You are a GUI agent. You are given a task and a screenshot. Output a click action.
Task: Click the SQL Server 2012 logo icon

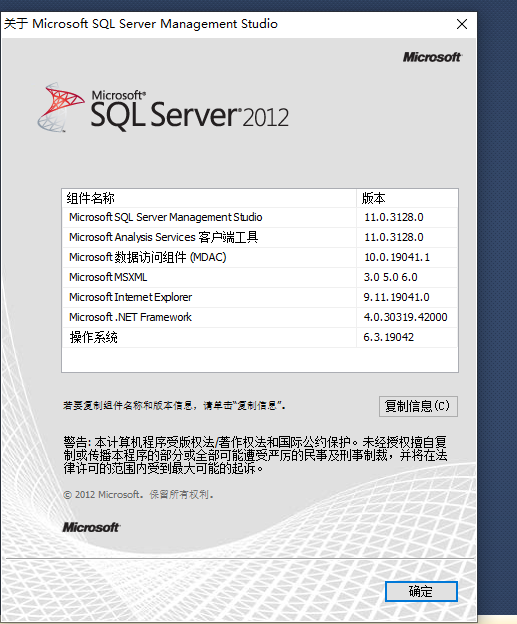click(60, 107)
